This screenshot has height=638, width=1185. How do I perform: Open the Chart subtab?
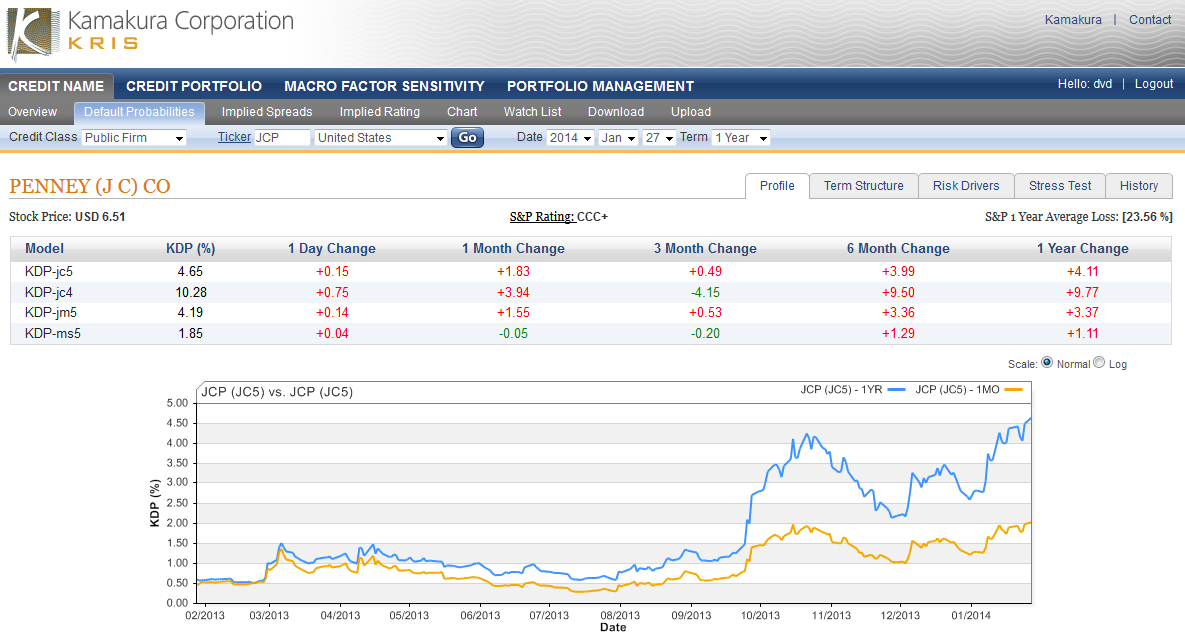click(462, 112)
